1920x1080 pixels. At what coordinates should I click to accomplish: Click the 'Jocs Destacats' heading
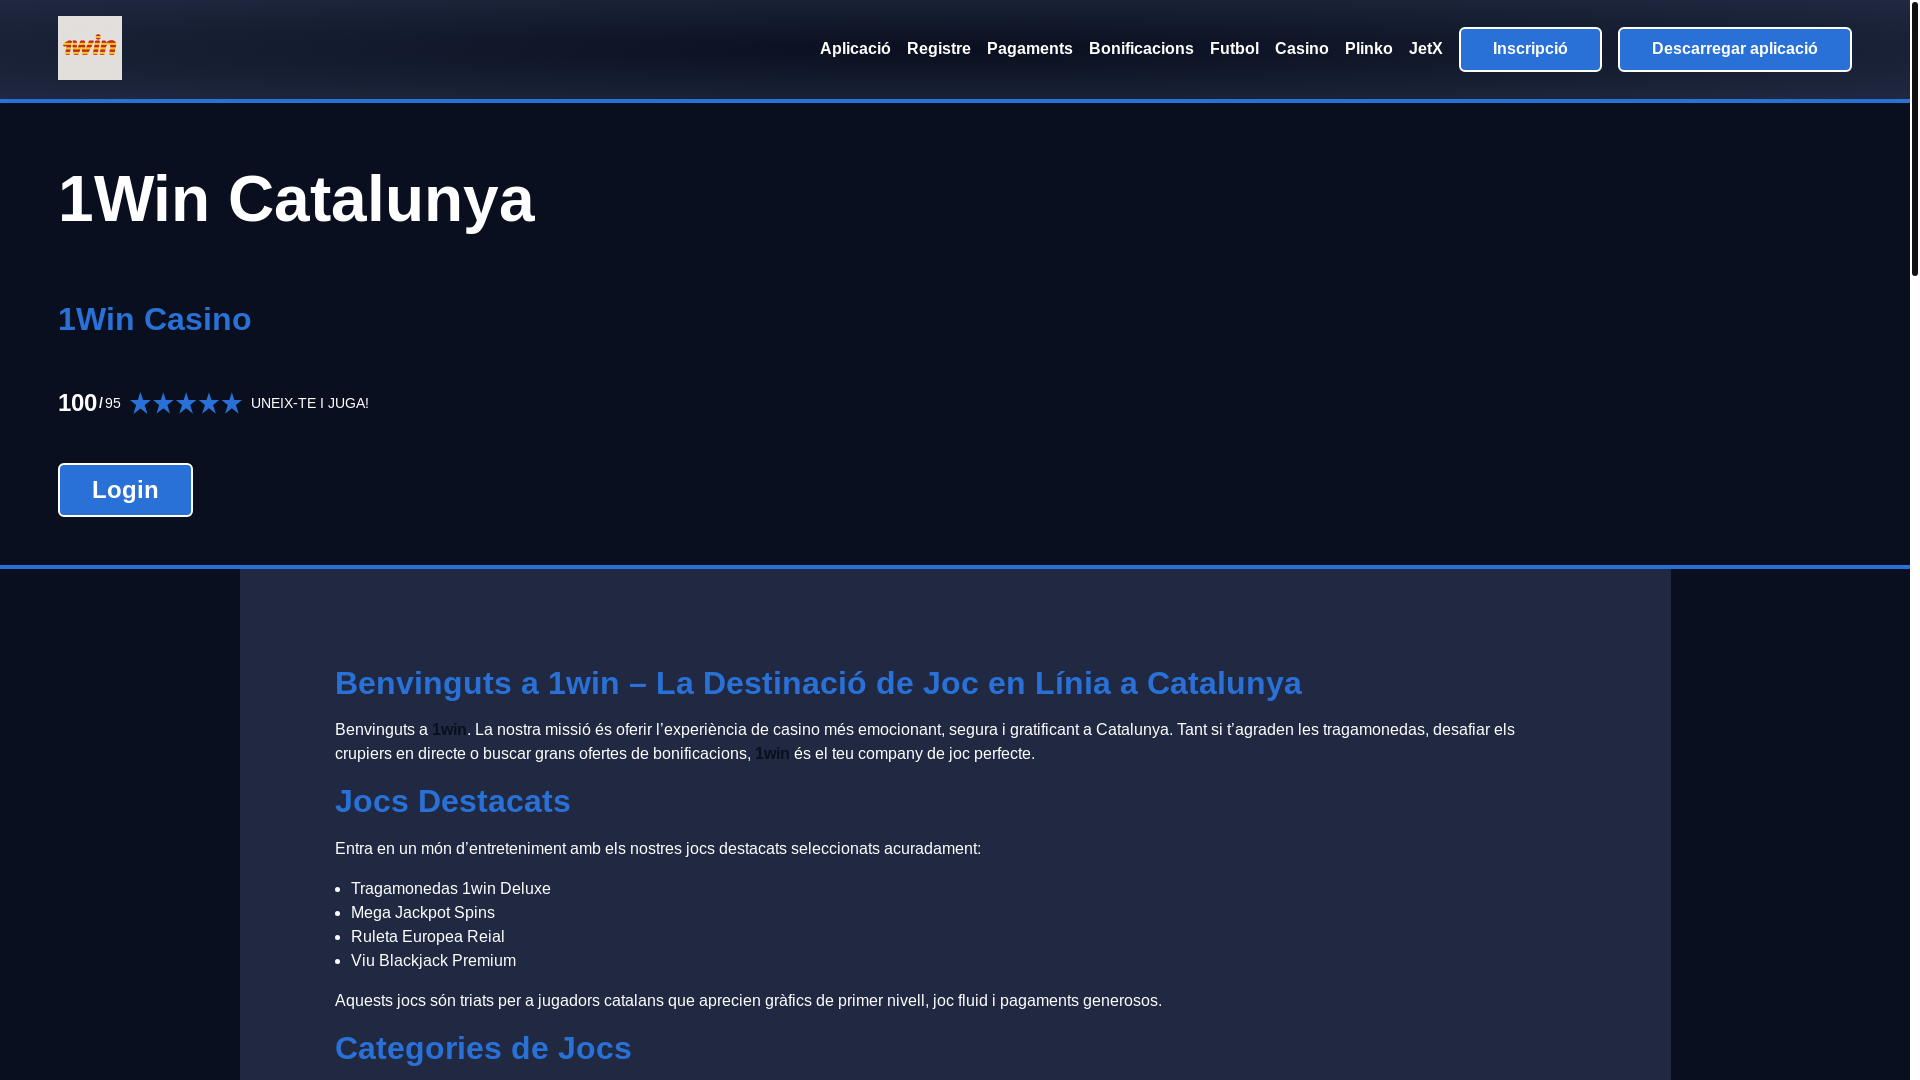point(453,801)
